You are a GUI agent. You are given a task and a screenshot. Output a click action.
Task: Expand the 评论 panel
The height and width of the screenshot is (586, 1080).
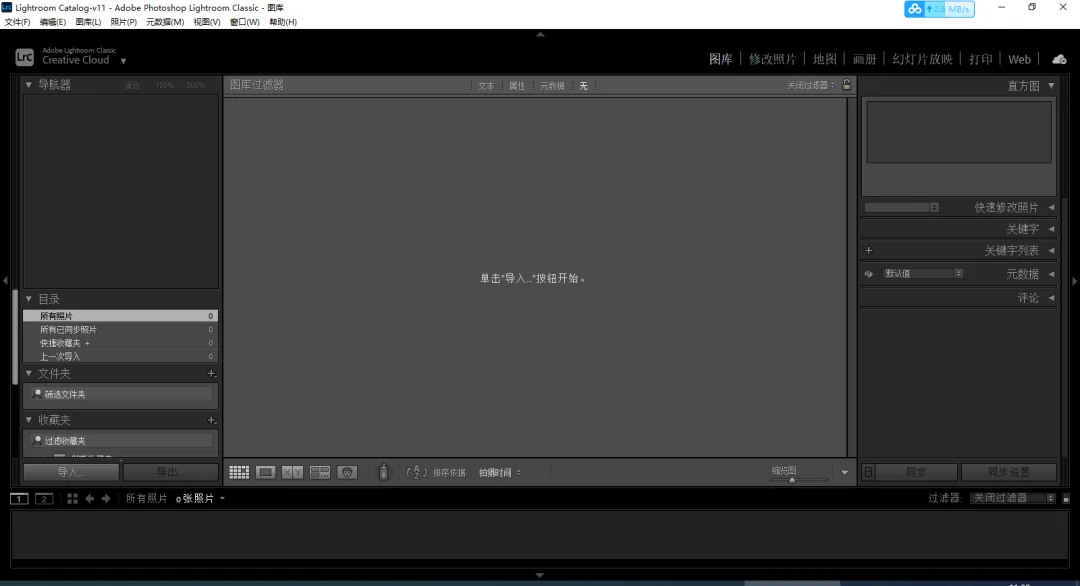(x=1051, y=297)
